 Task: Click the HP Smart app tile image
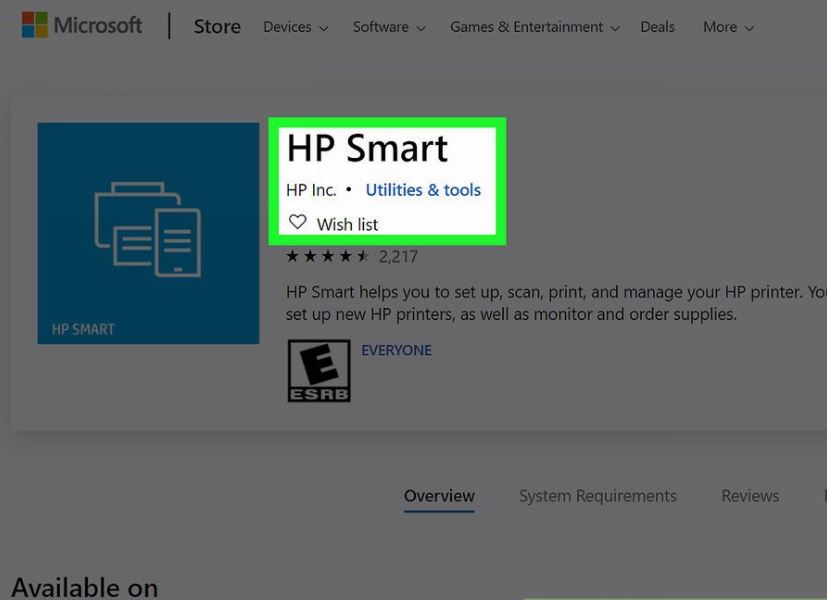(x=148, y=234)
